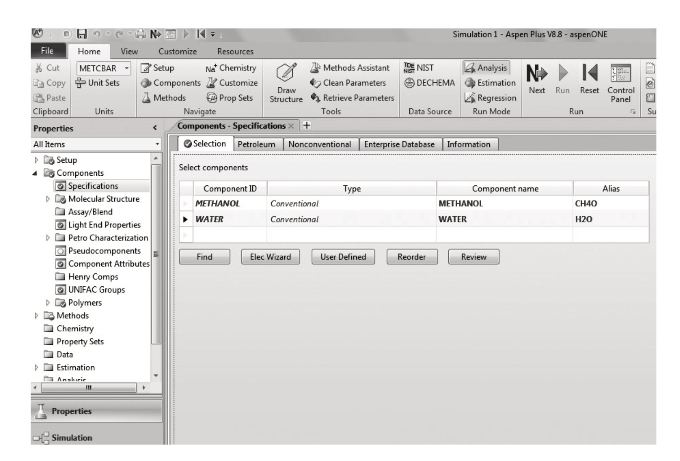This screenshot has height=461, width=680.
Task: Click the Find button
Action: point(204,257)
